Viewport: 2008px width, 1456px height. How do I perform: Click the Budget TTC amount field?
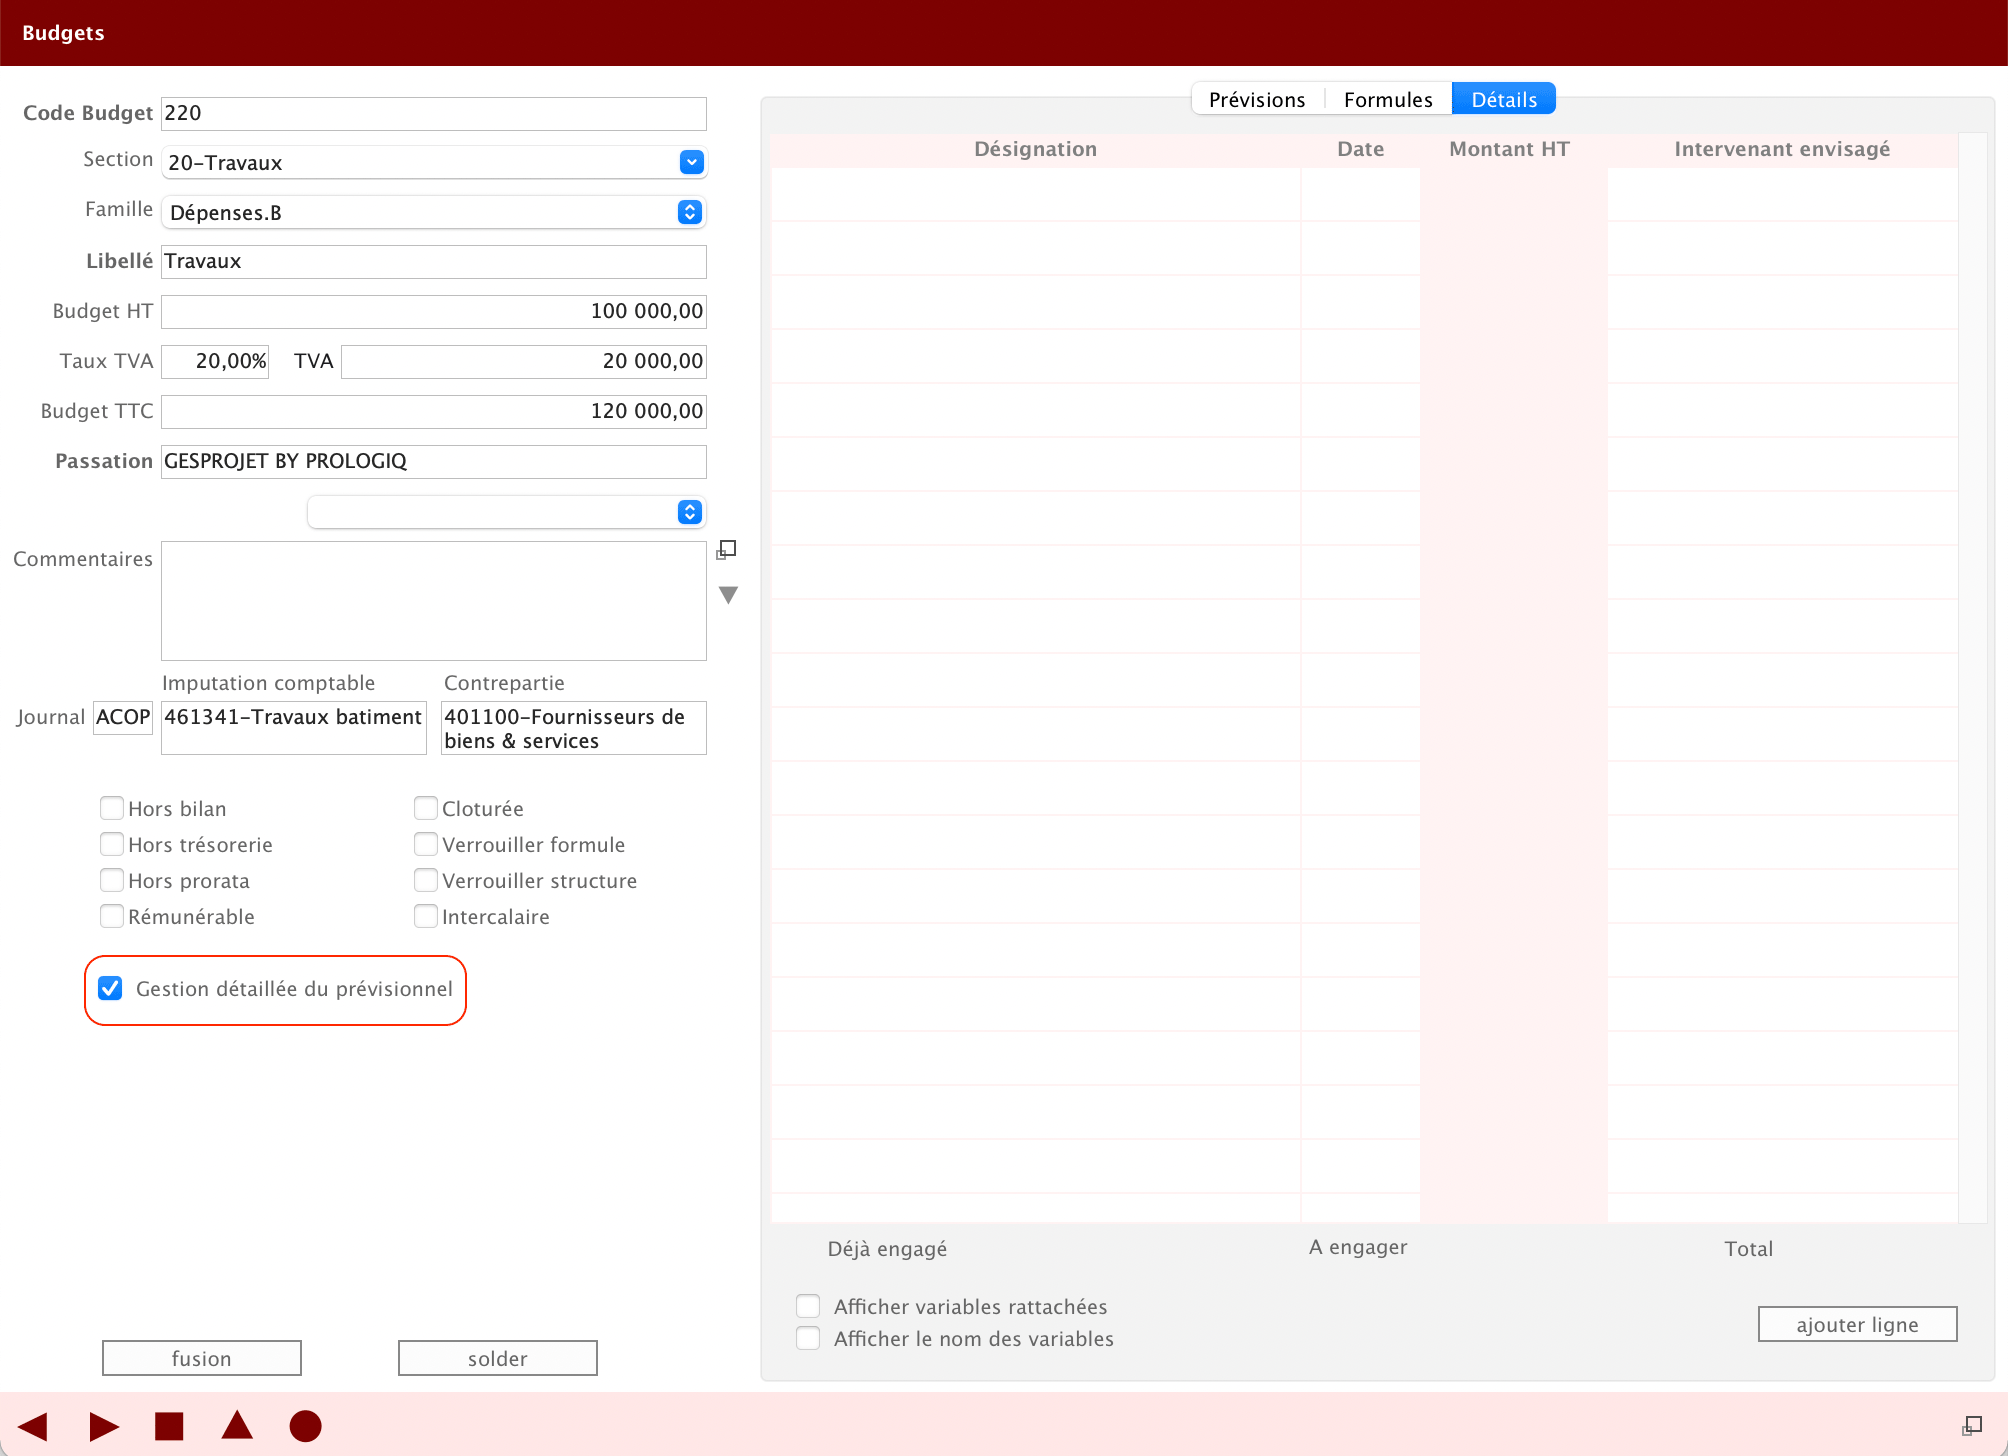[434, 411]
